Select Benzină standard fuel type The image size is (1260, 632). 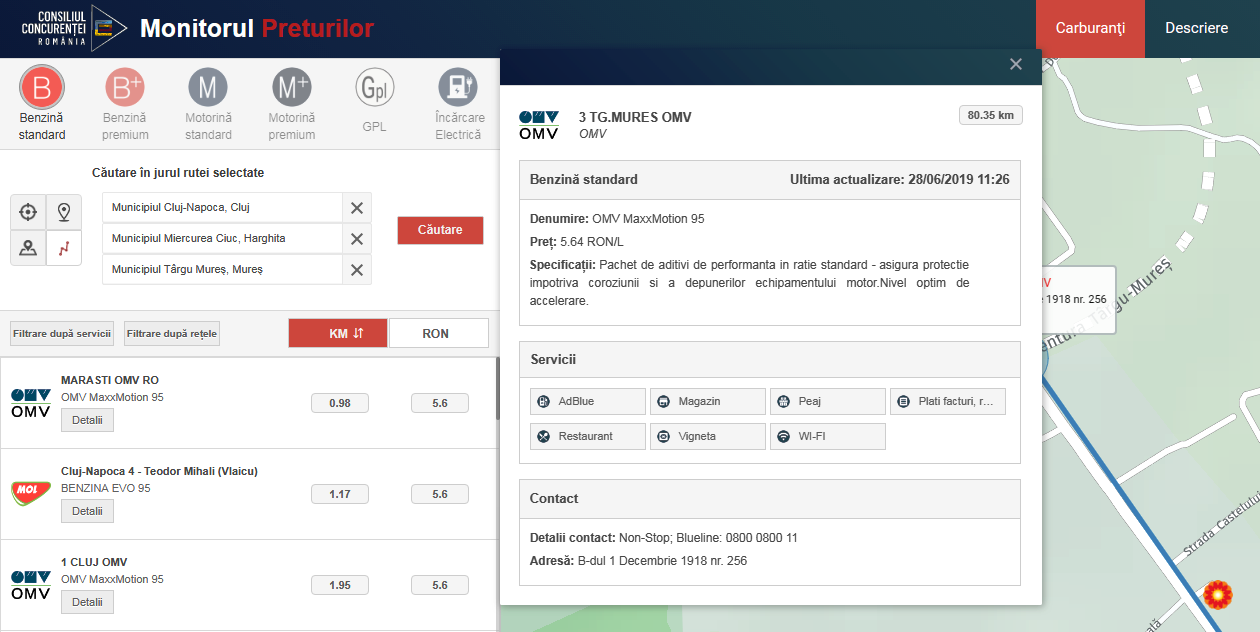tap(42, 103)
